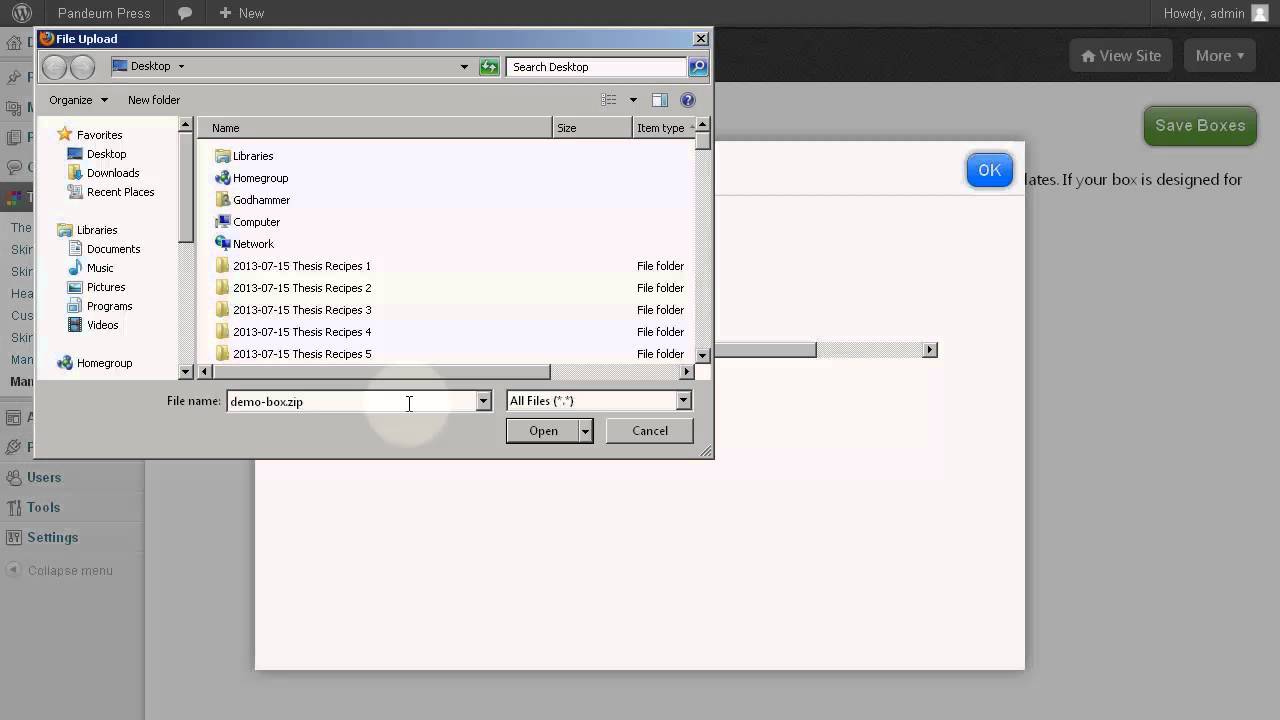Select Godhammer user folder
The height and width of the screenshot is (720, 1280).
[x=261, y=200]
